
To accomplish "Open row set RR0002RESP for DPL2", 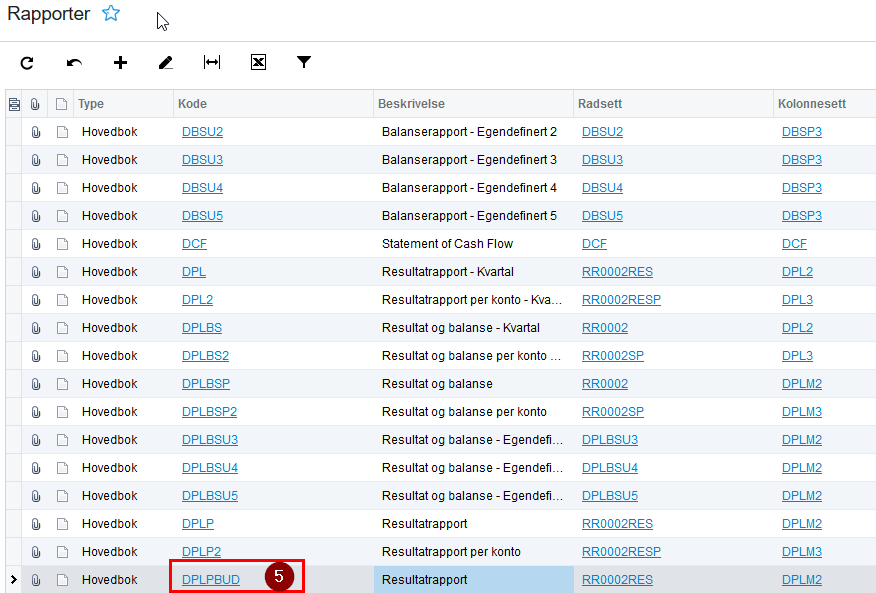I will [x=621, y=300].
